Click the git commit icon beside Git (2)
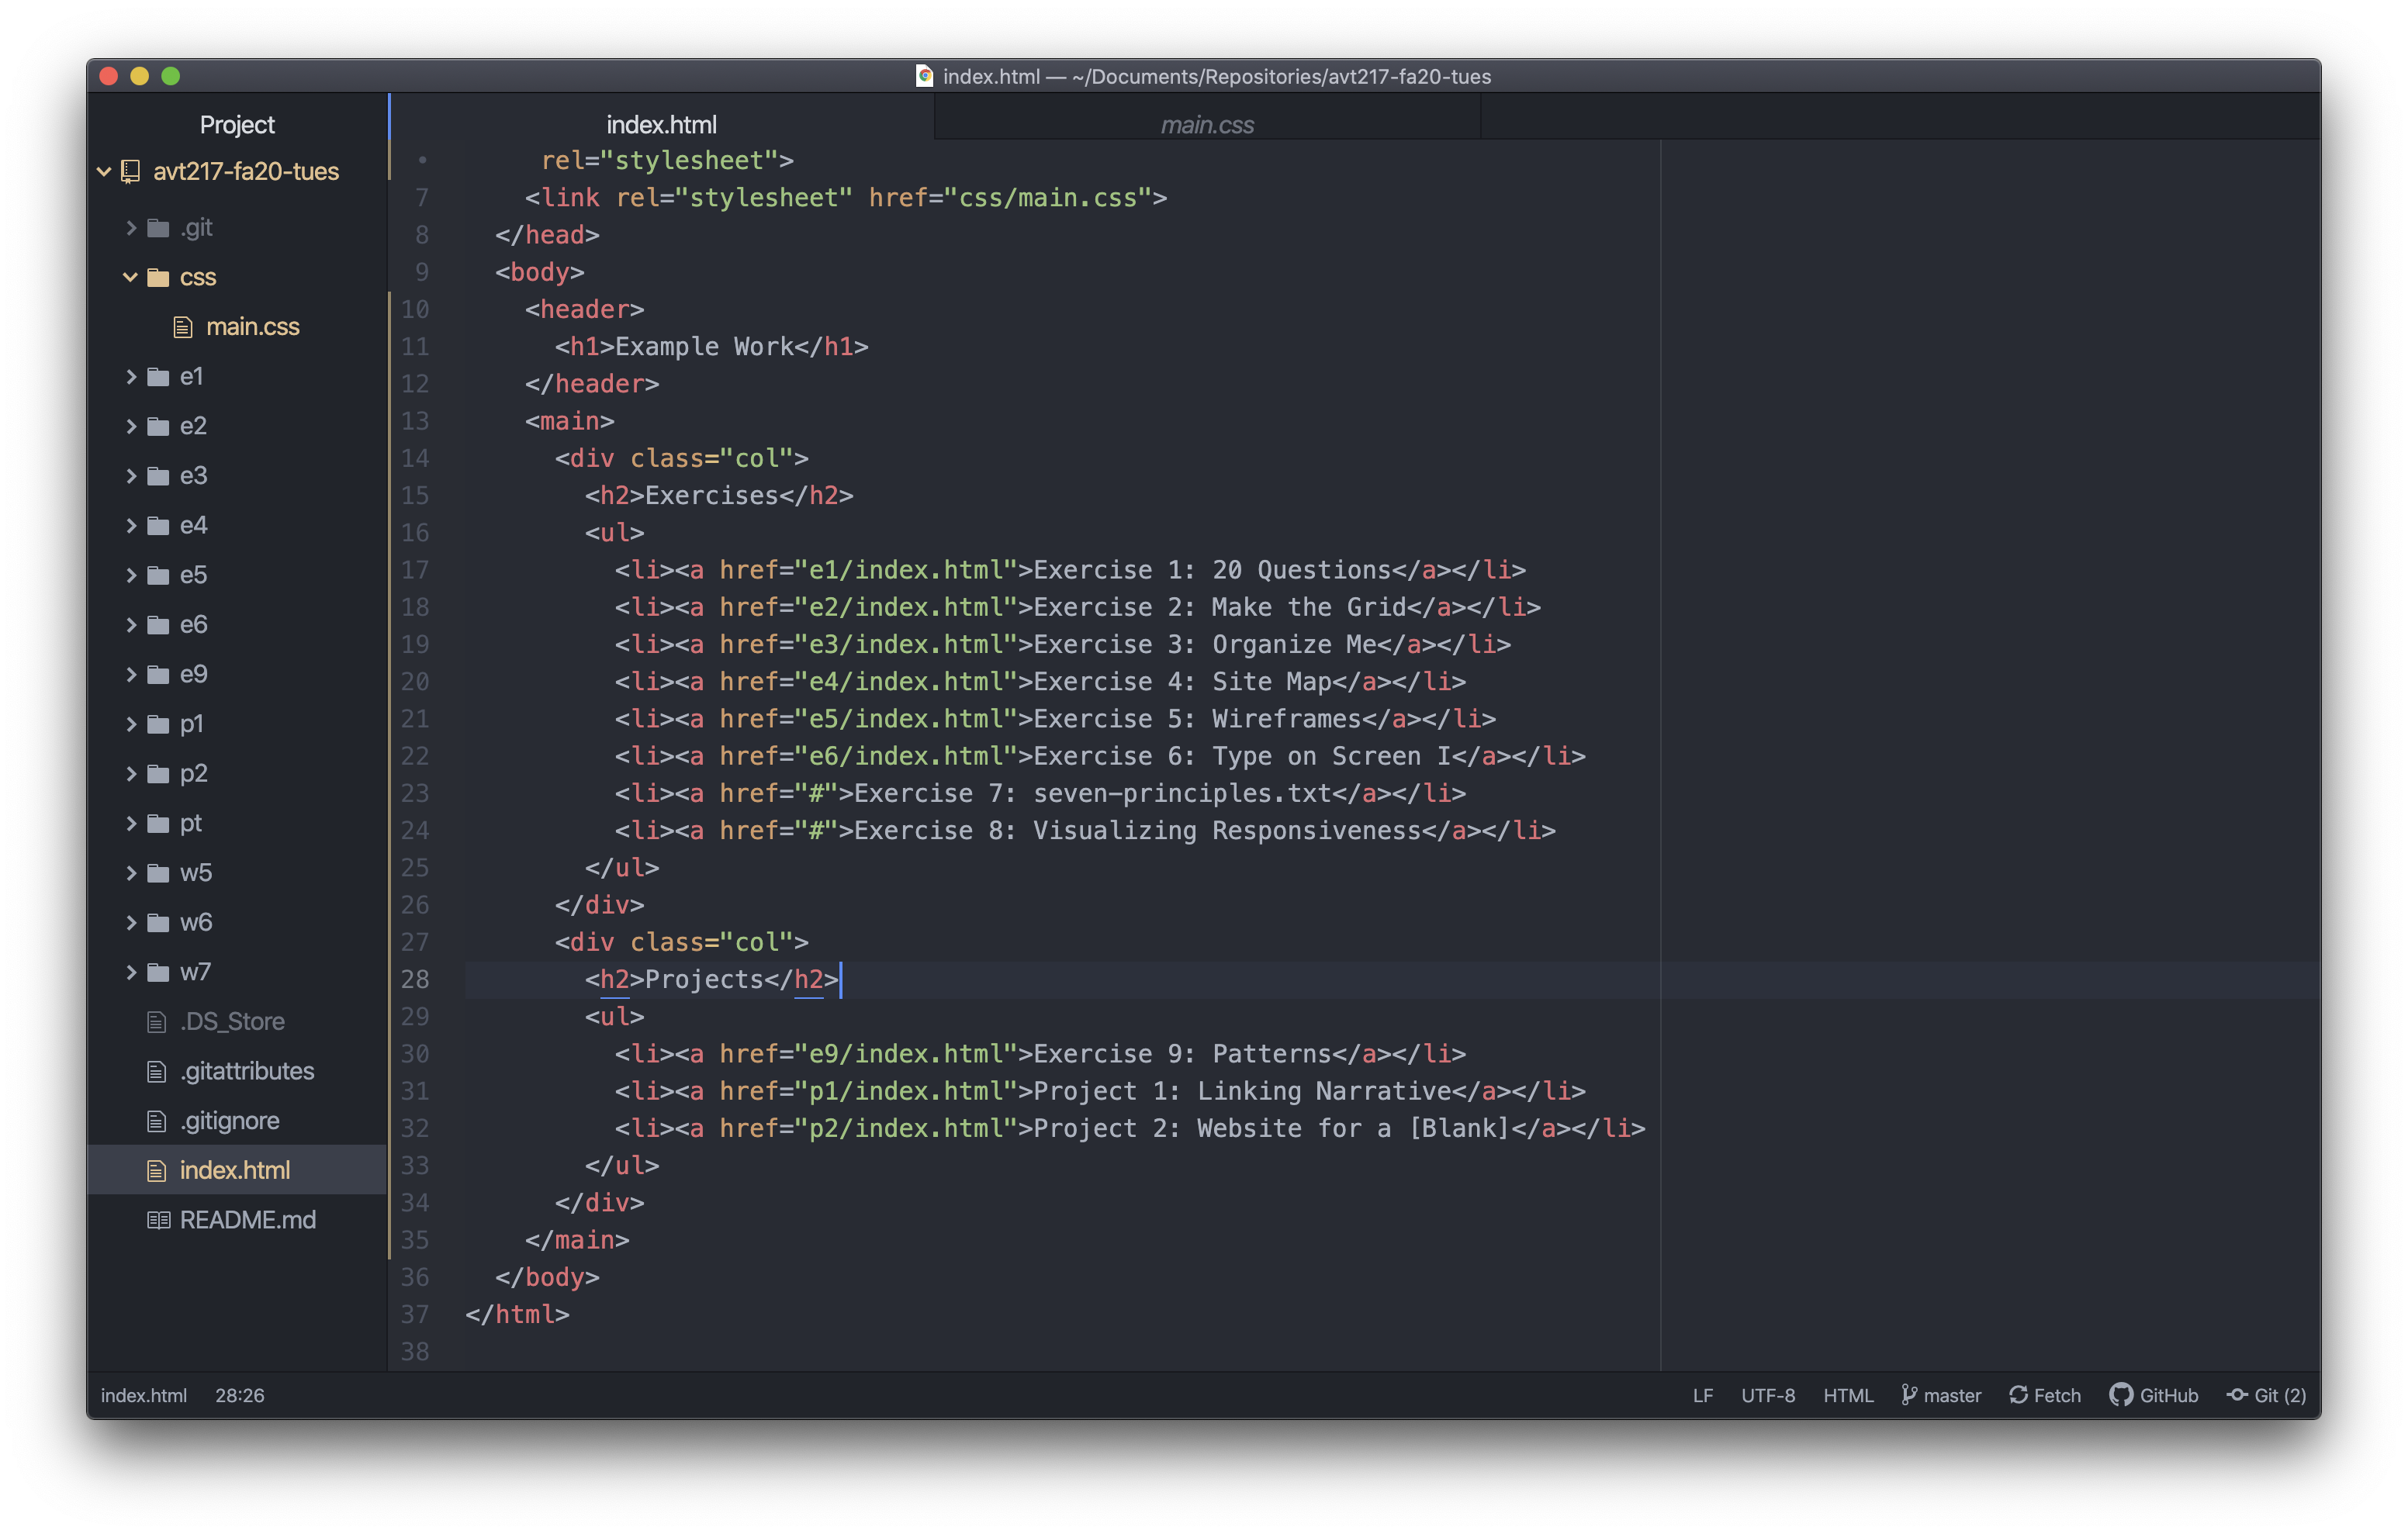2408x1534 pixels. [2237, 1395]
